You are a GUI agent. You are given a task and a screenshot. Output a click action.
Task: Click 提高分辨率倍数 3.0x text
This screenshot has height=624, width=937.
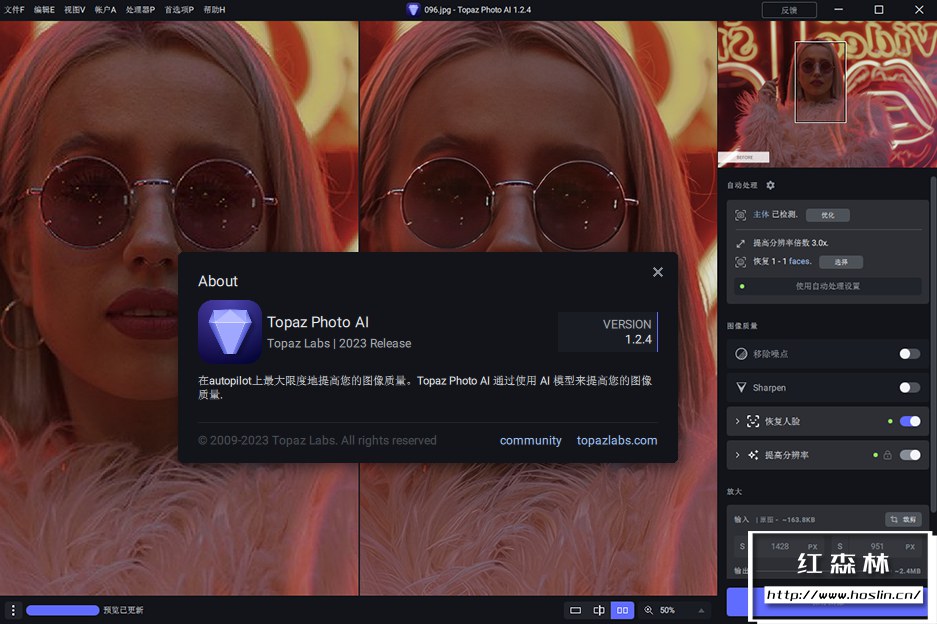pyautogui.click(x=790, y=243)
